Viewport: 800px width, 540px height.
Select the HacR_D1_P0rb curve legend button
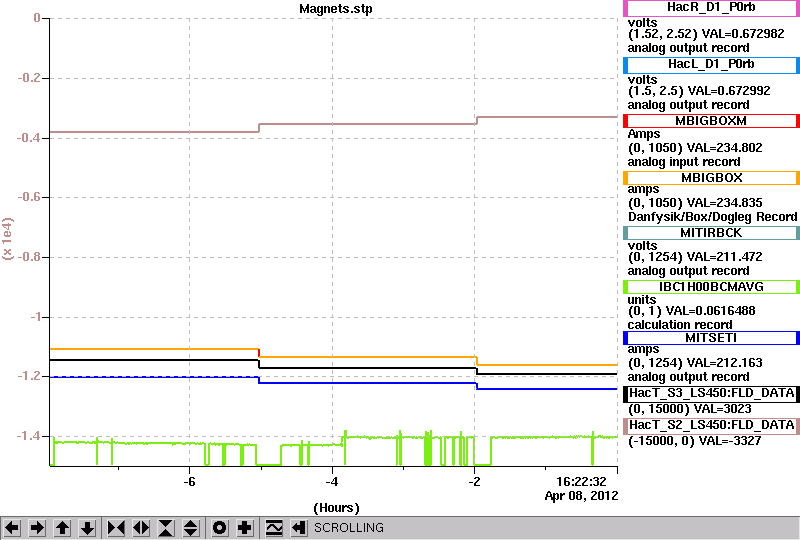711,8
